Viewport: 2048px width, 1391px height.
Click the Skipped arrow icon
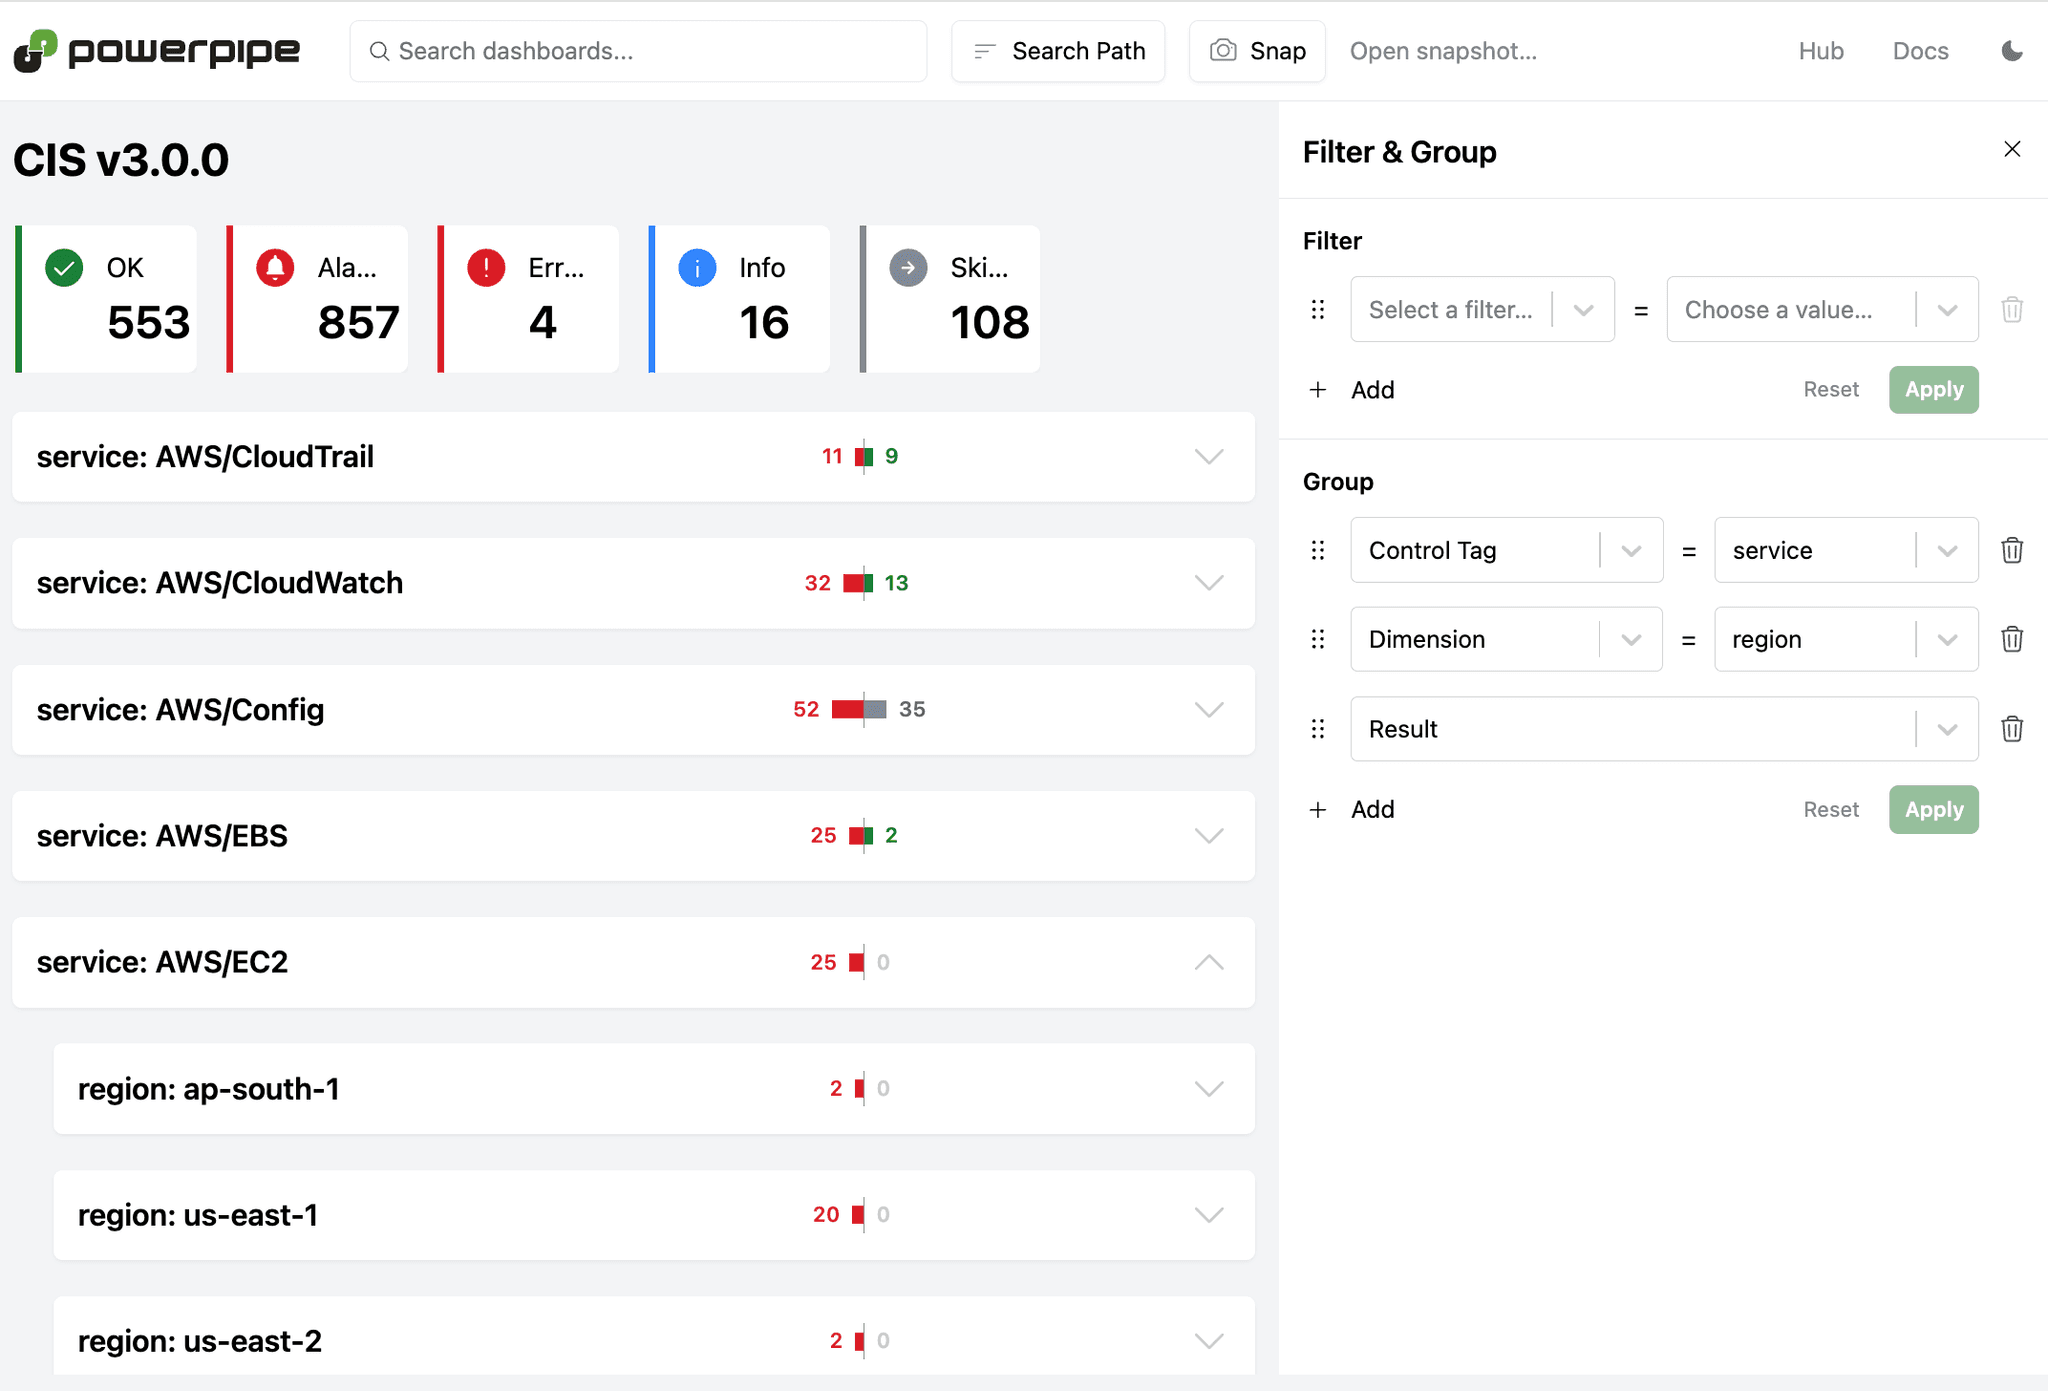(908, 268)
